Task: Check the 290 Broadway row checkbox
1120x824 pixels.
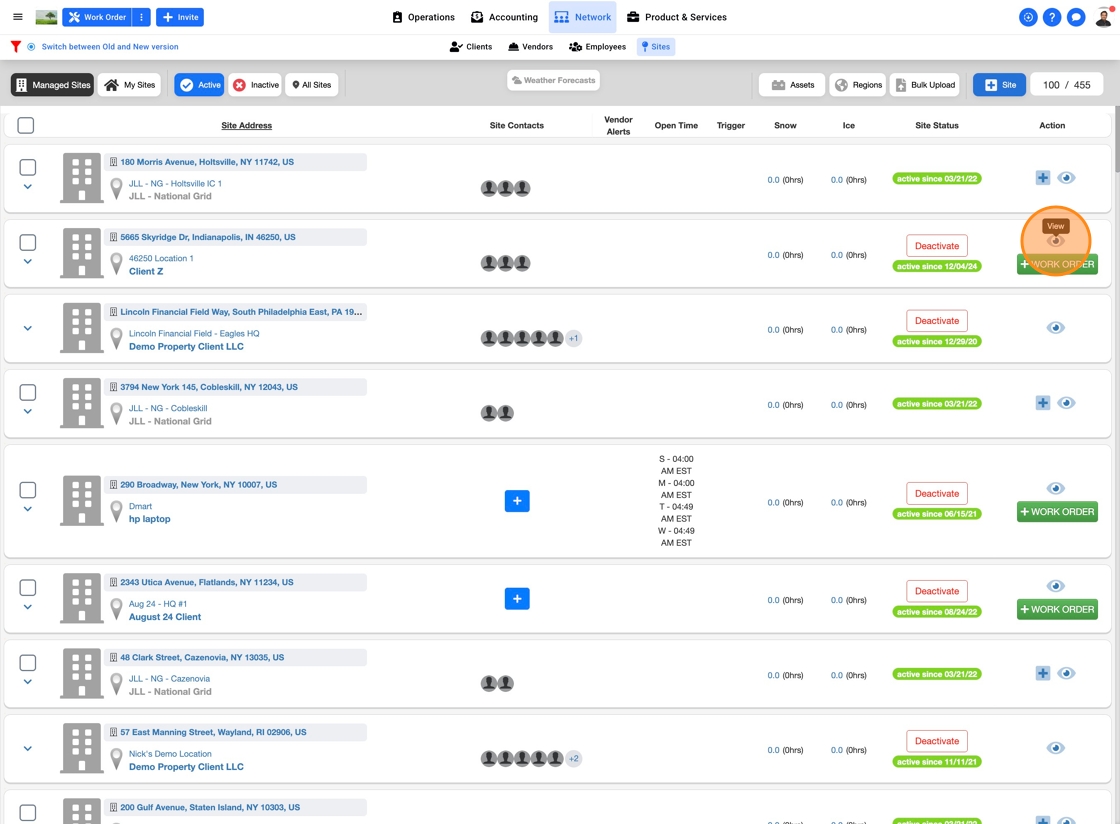Action: [28, 490]
